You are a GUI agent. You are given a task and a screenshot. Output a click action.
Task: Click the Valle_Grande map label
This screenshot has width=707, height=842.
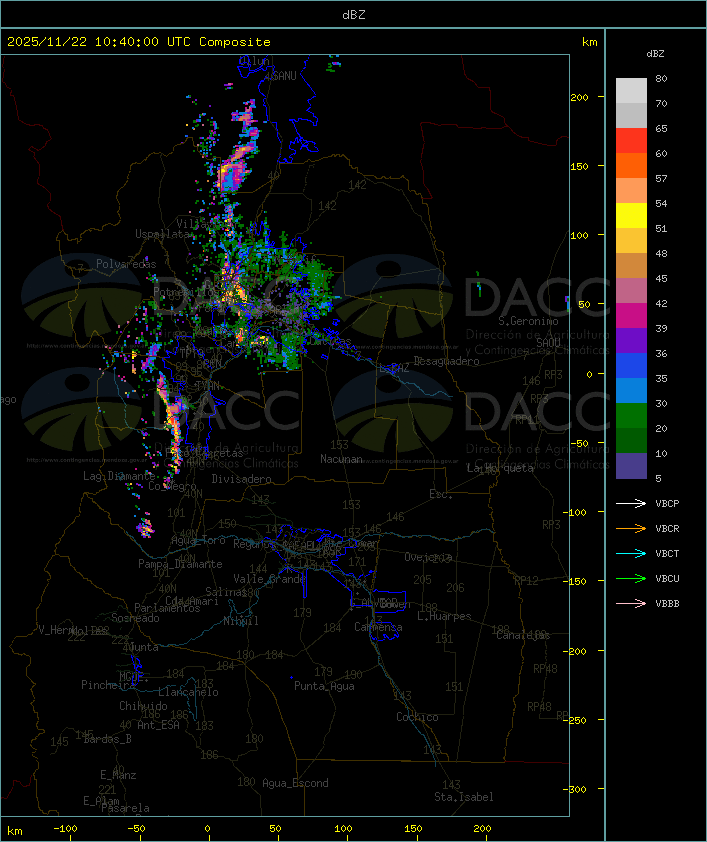[269, 579]
